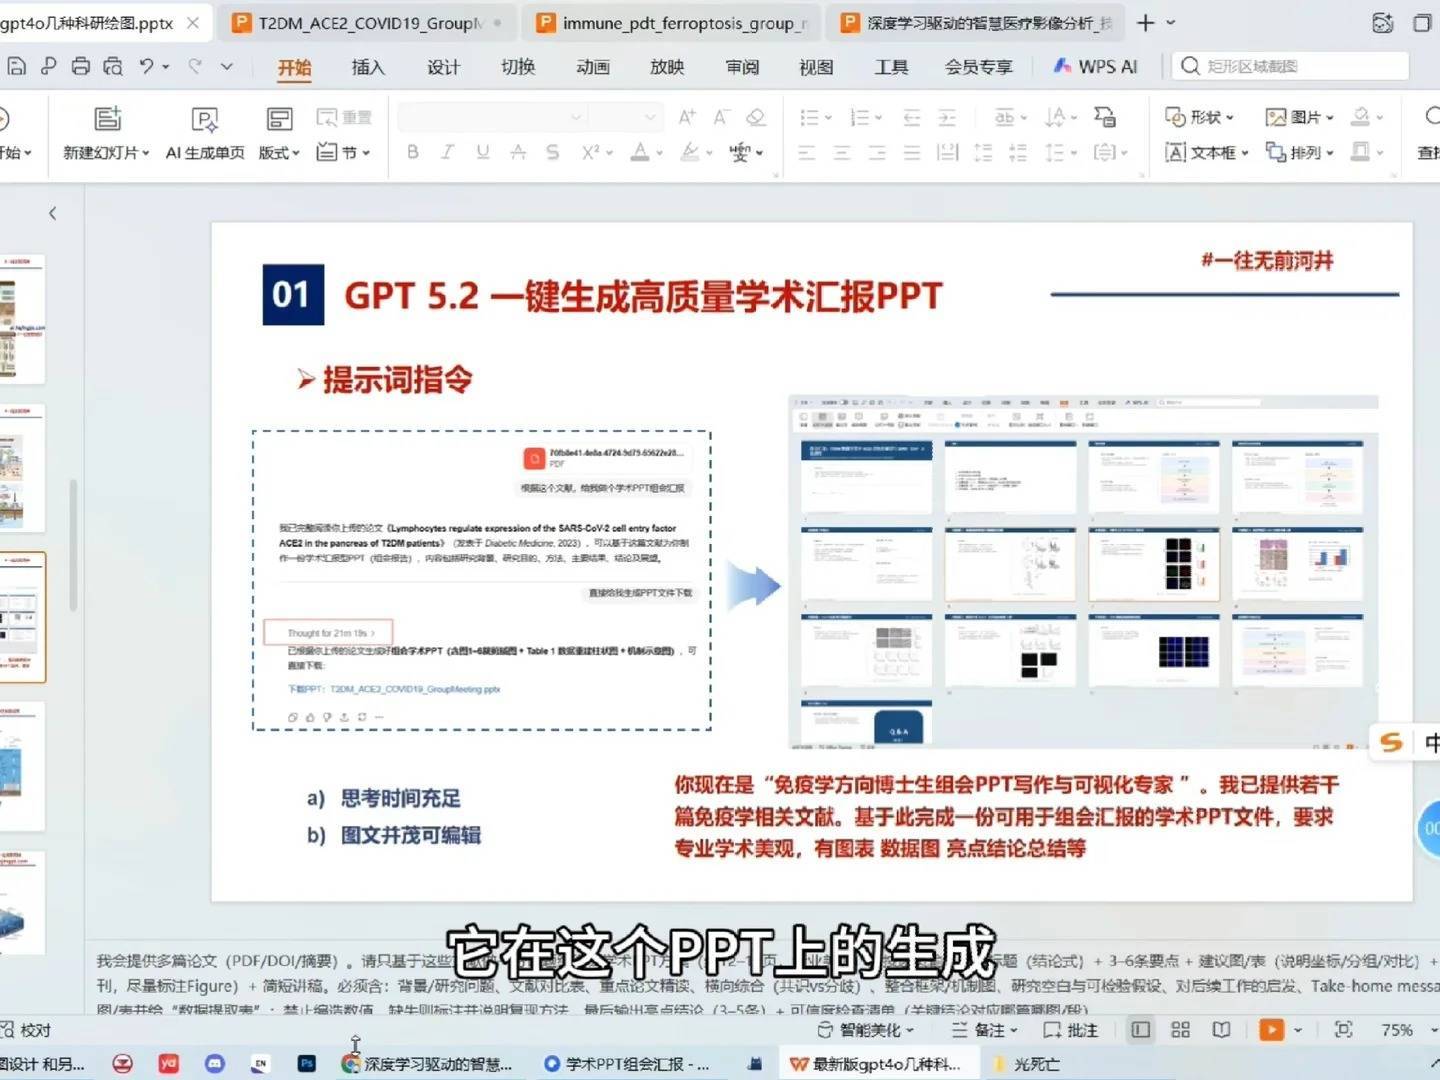Switch to the 插入 ribbon tab
This screenshot has height=1080, width=1440.
click(367, 67)
